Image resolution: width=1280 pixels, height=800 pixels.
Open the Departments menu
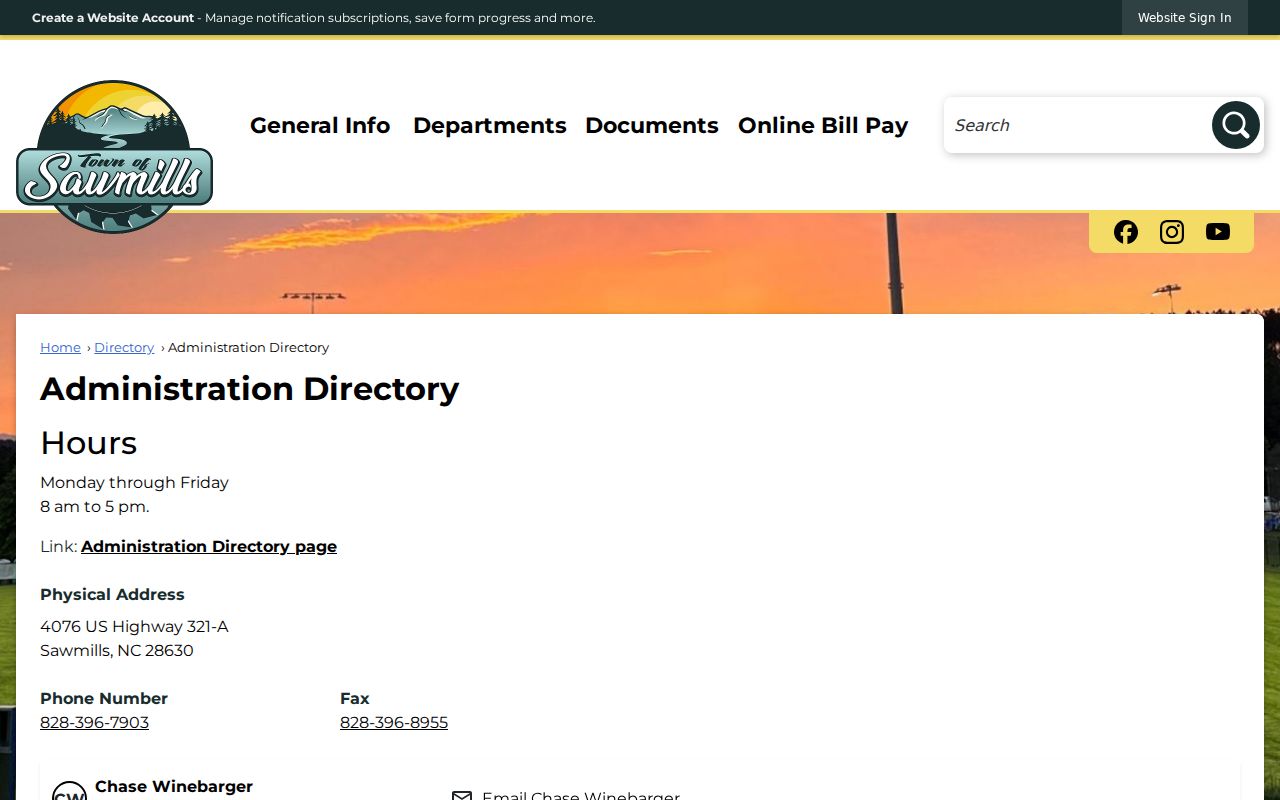tap(490, 125)
